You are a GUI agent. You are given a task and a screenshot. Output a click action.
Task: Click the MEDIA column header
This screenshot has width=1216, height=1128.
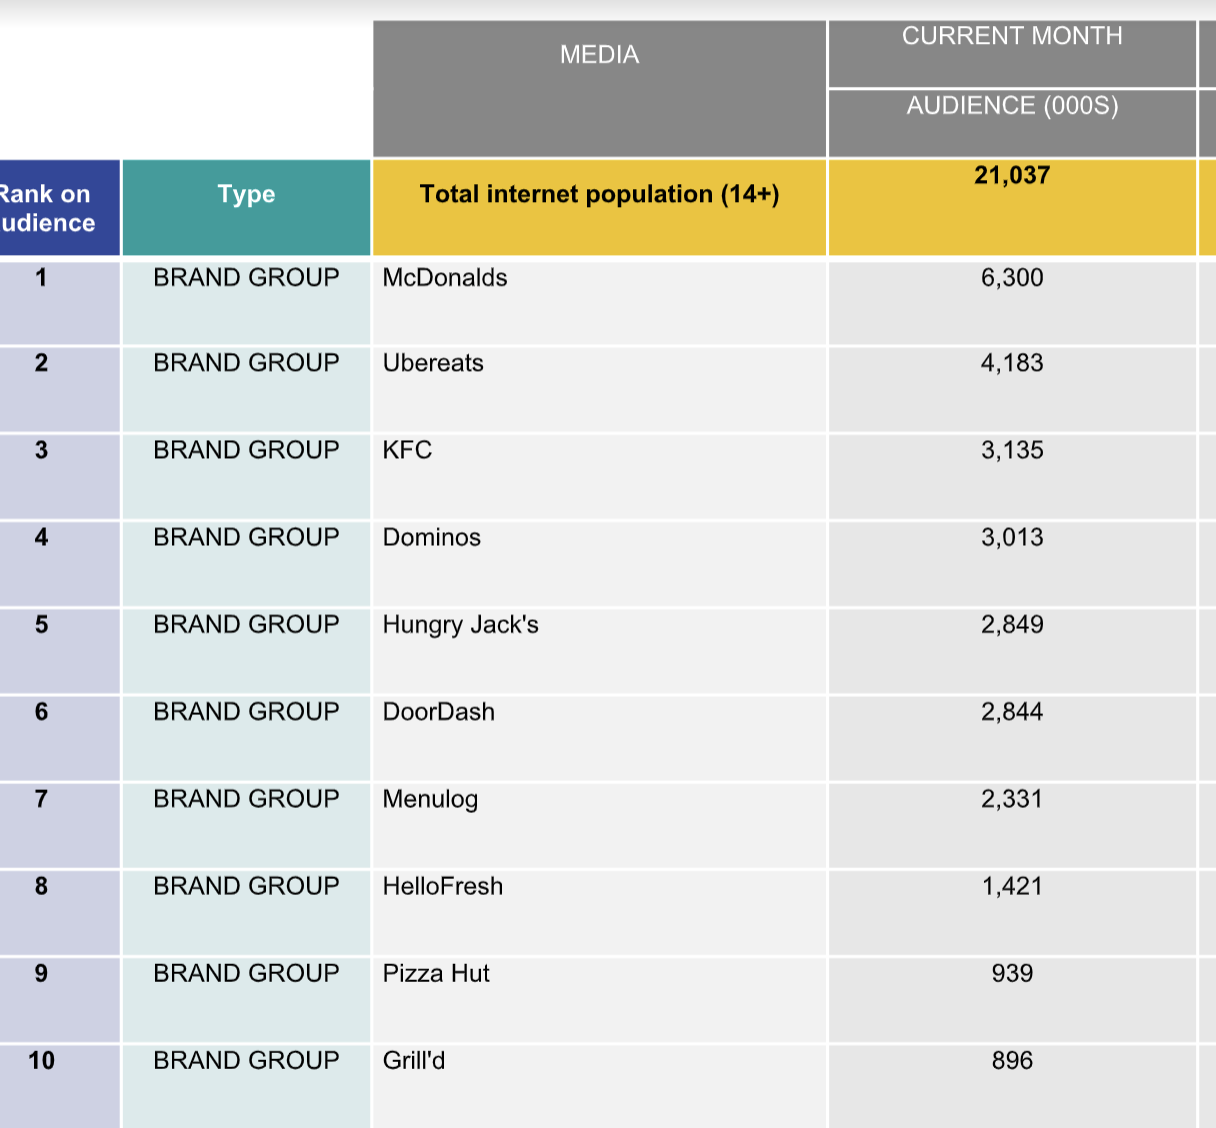(600, 89)
